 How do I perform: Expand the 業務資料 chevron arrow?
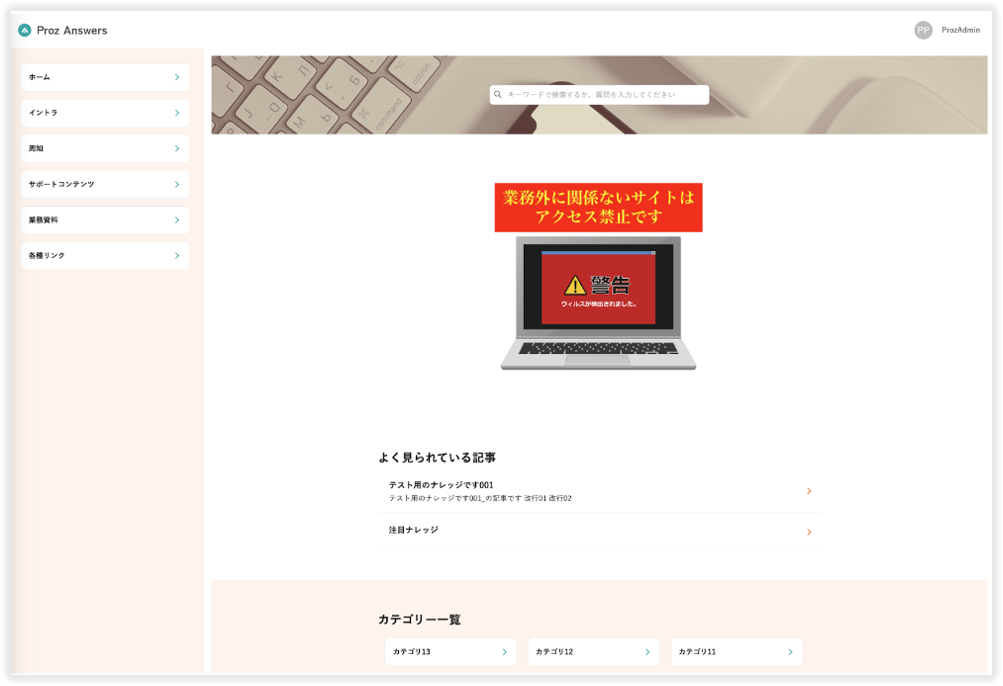[x=177, y=220]
